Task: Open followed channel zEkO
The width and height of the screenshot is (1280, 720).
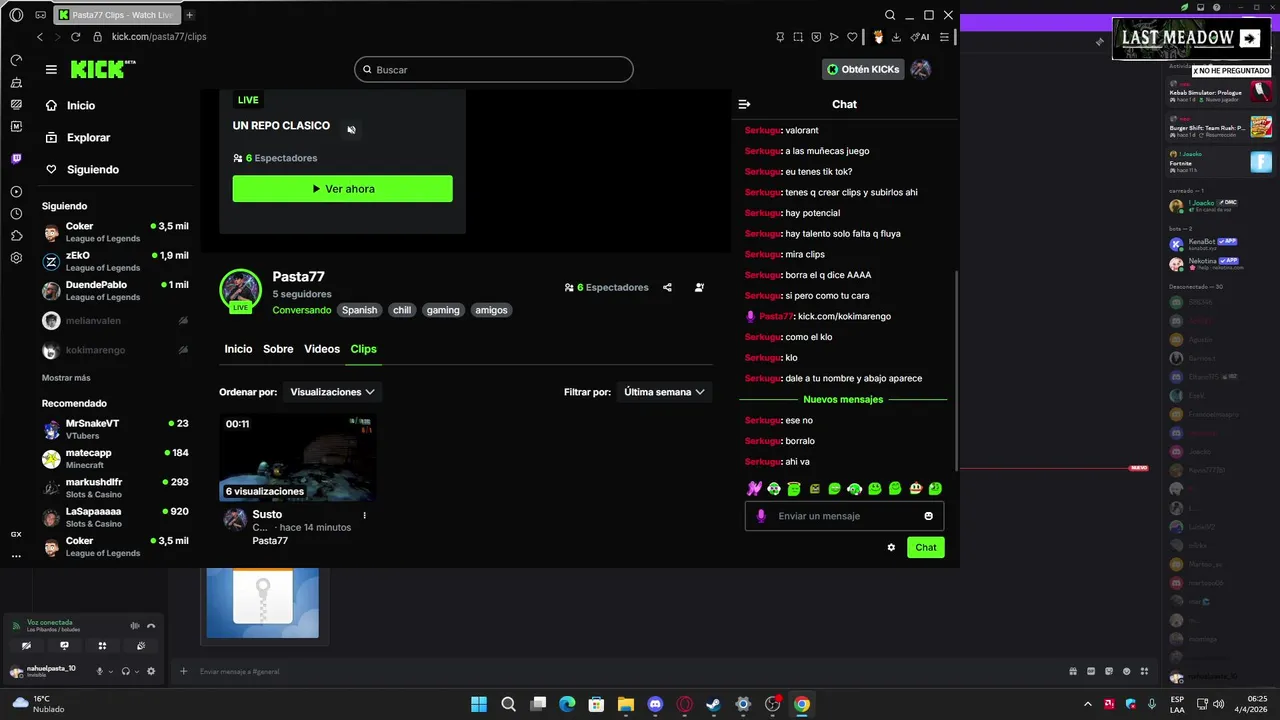Action: tap(115, 261)
